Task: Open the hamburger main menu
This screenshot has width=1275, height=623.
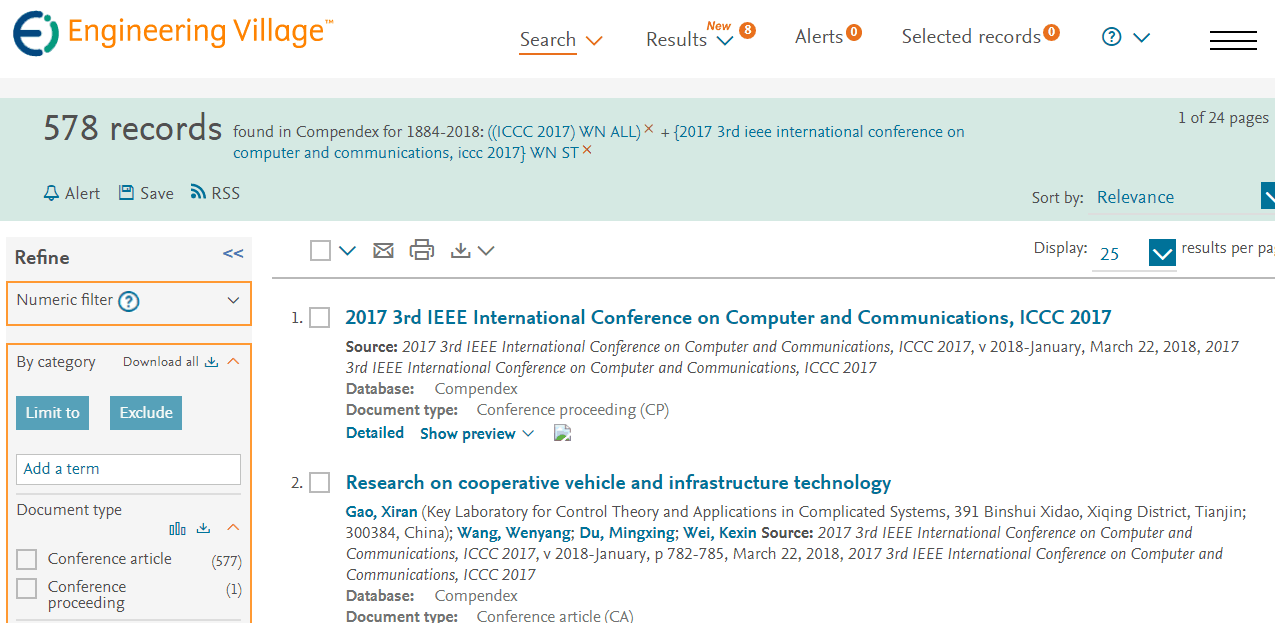Action: pos(1232,40)
